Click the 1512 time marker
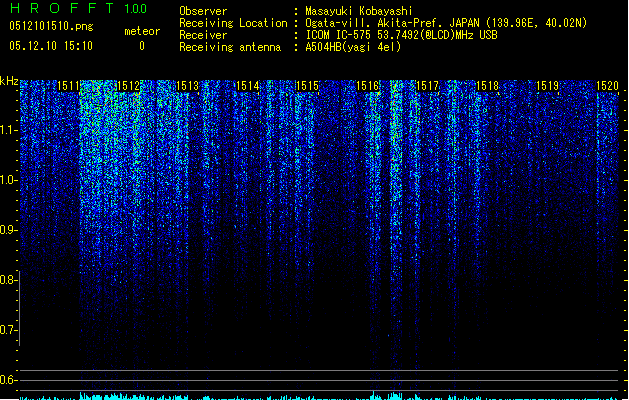 point(128,86)
